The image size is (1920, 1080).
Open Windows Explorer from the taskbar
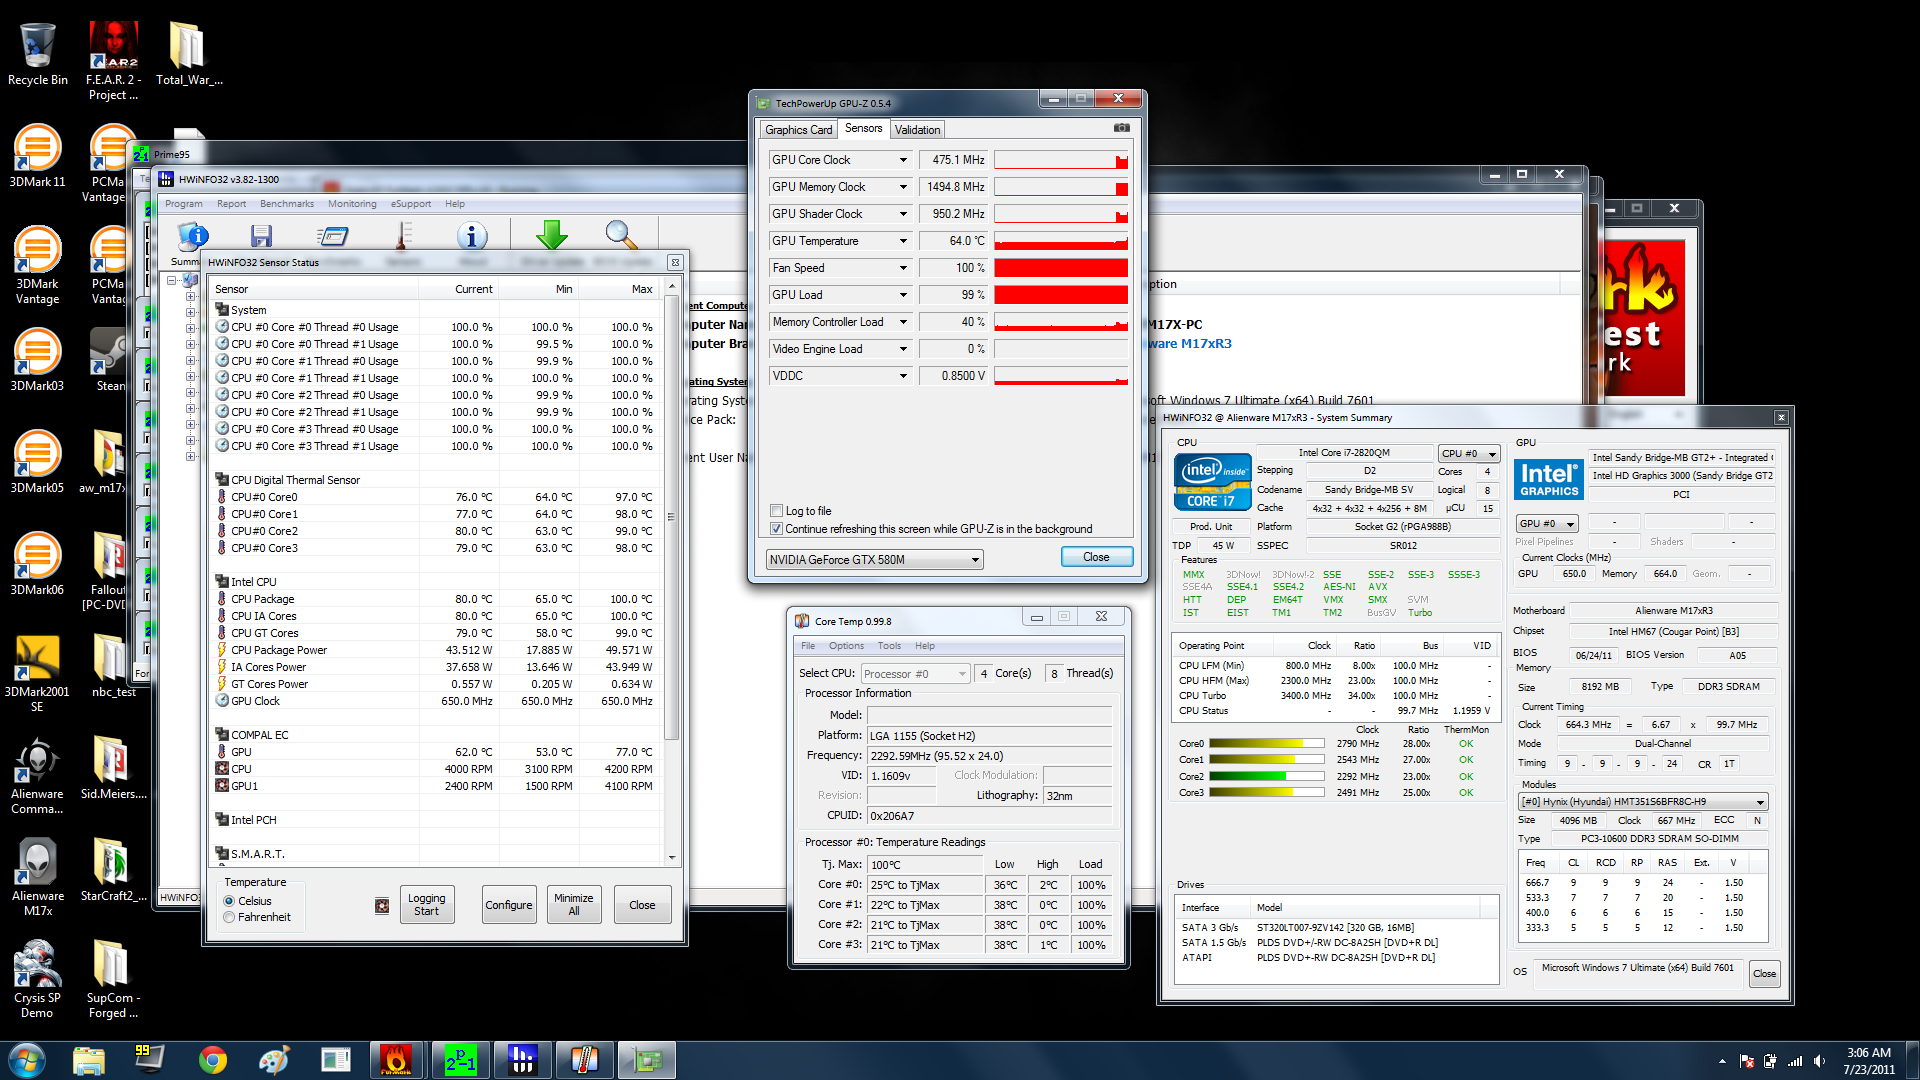pos(89,1060)
